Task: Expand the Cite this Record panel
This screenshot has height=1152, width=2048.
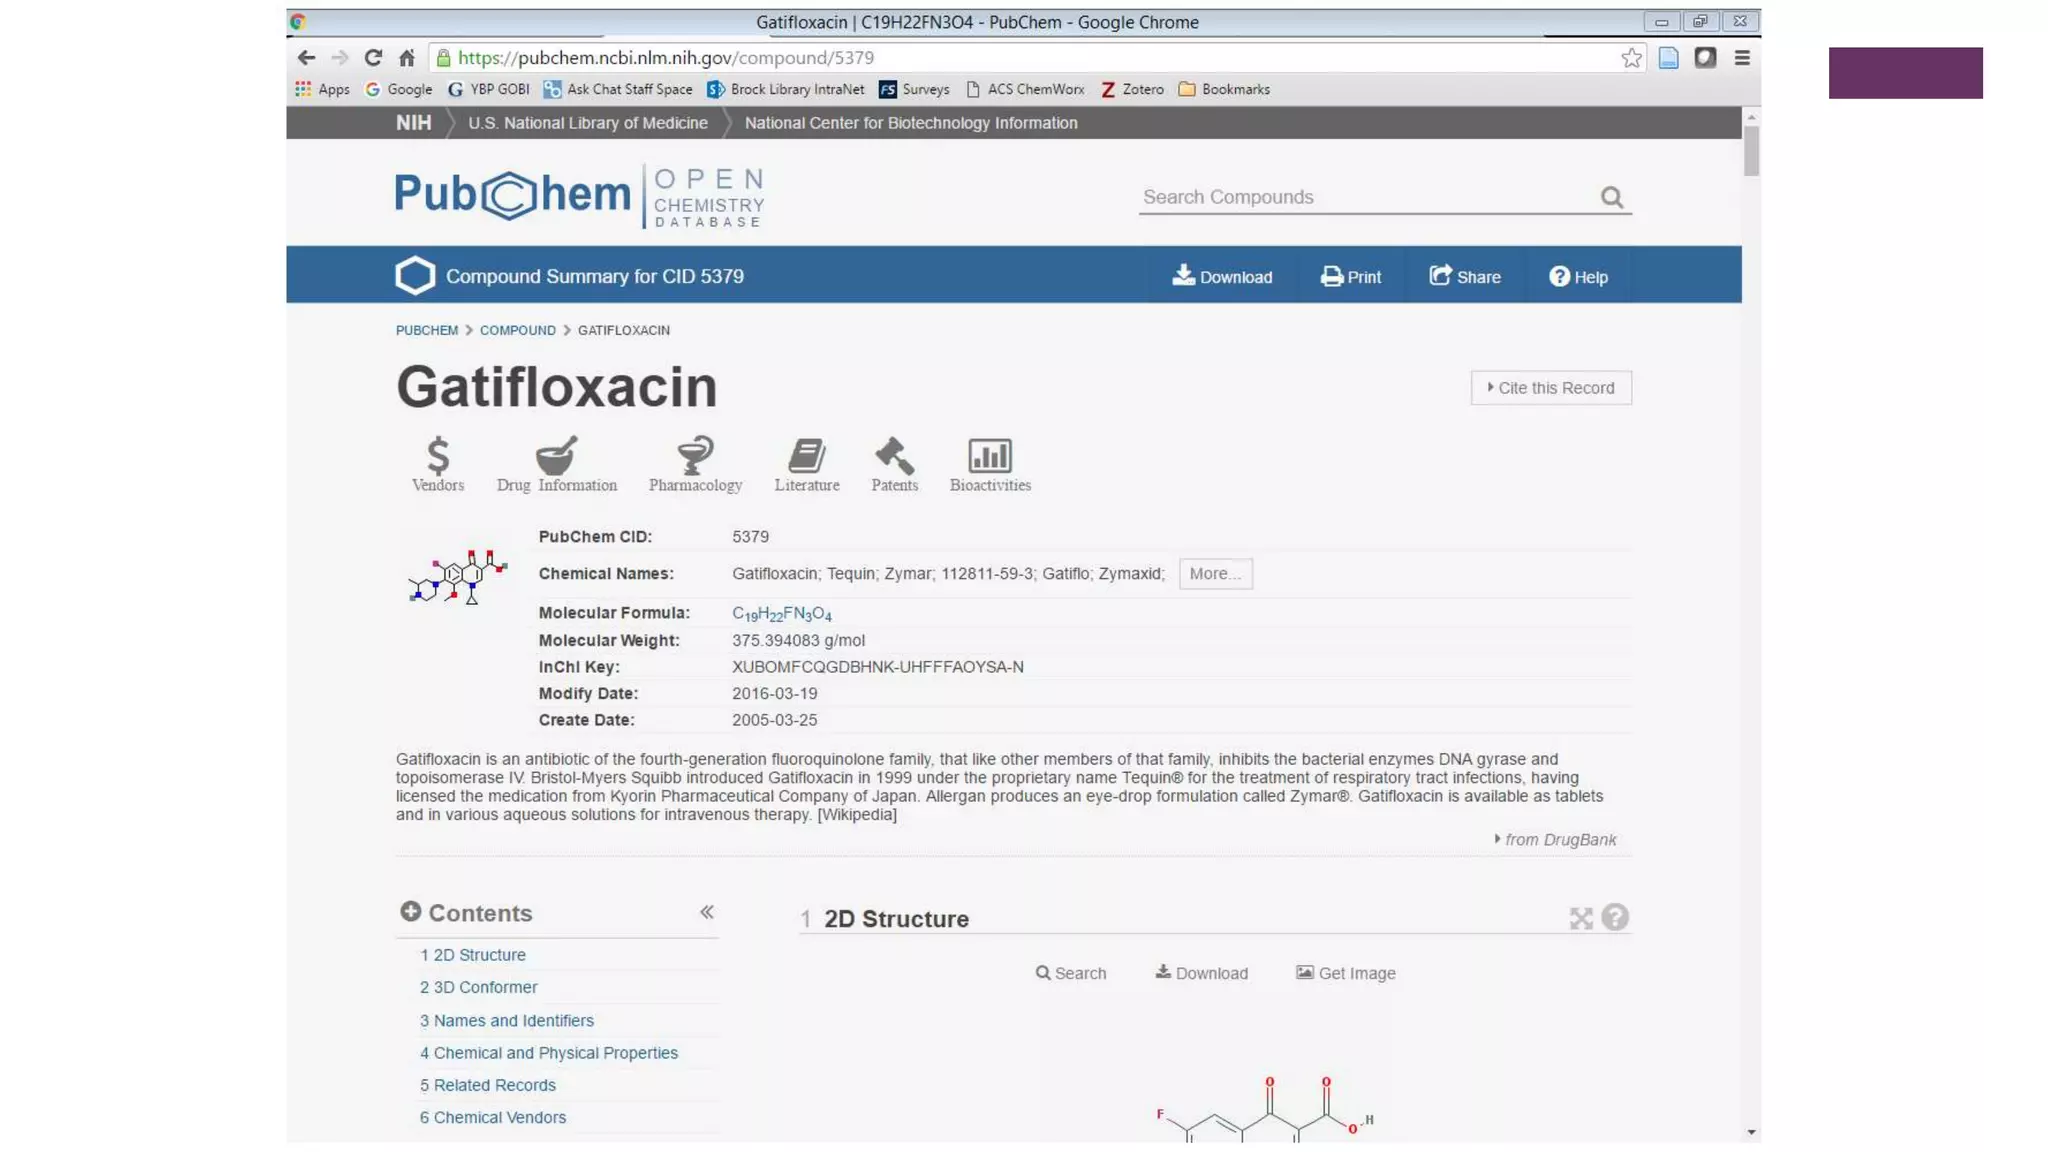Action: pyautogui.click(x=1550, y=388)
